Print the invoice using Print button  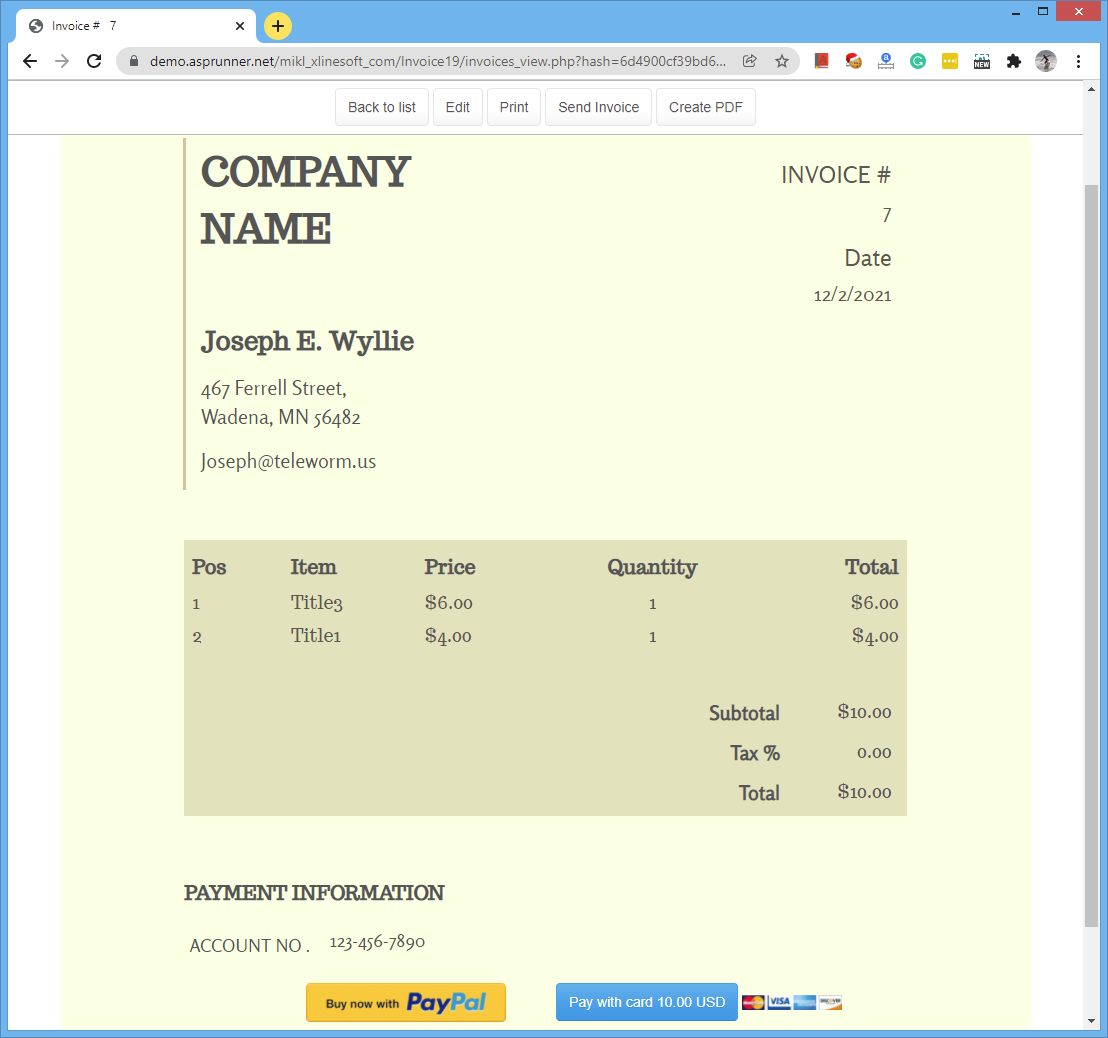pos(514,107)
